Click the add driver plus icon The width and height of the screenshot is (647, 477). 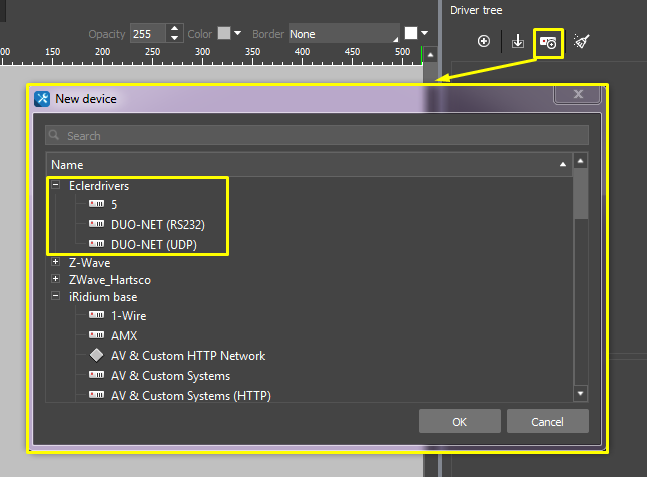[484, 41]
